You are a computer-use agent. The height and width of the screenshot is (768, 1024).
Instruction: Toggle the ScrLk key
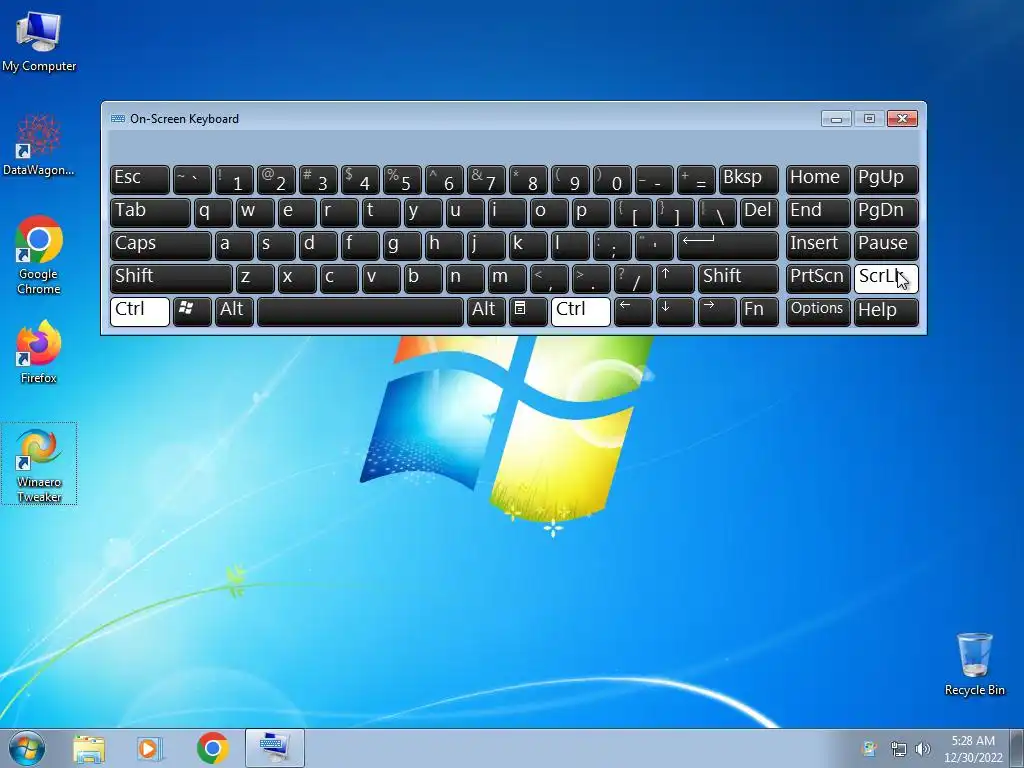click(x=886, y=278)
